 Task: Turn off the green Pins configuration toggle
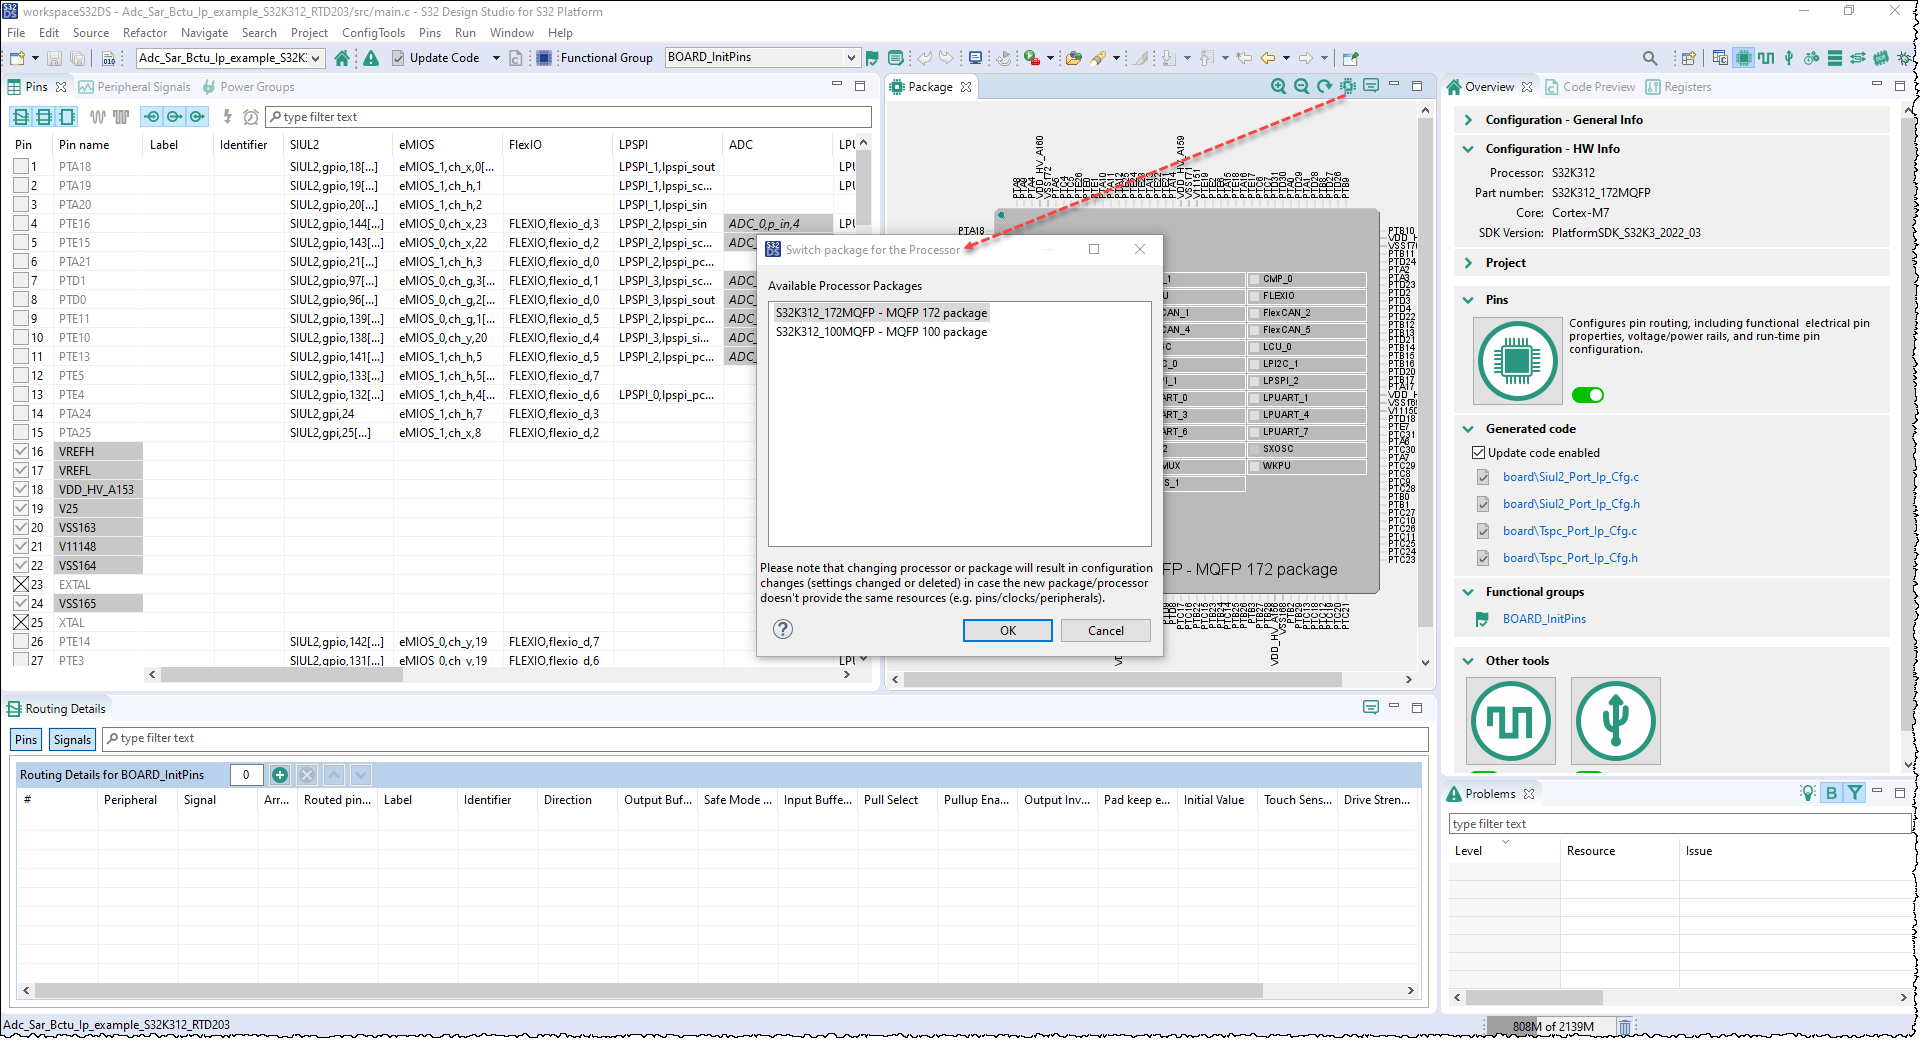1587,395
